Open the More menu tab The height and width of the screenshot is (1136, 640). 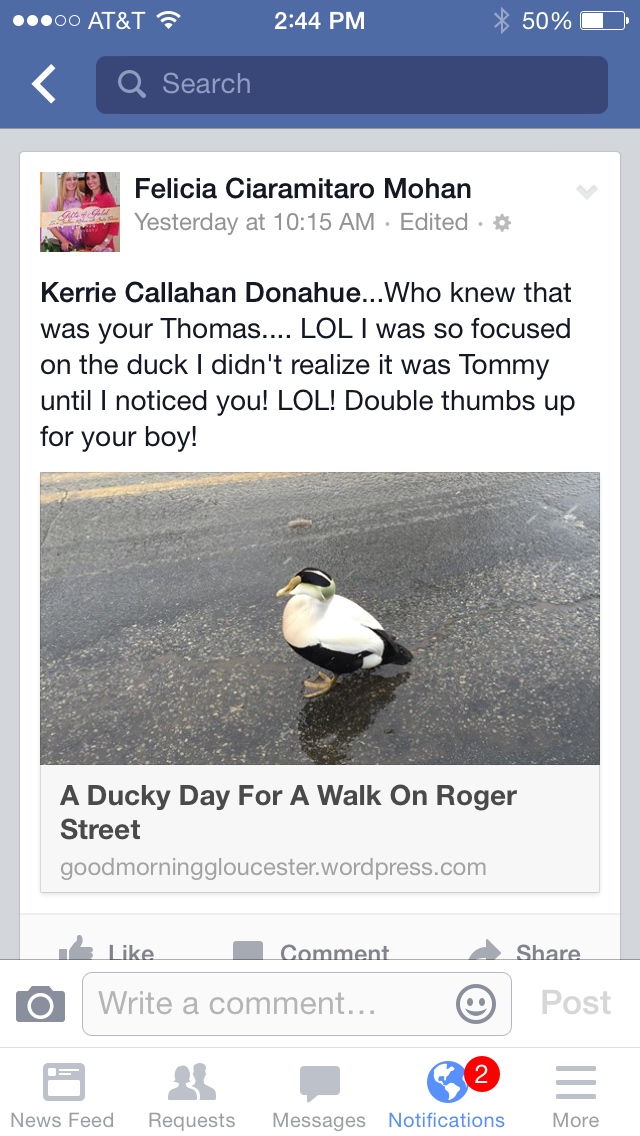[x=575, y=1095]
